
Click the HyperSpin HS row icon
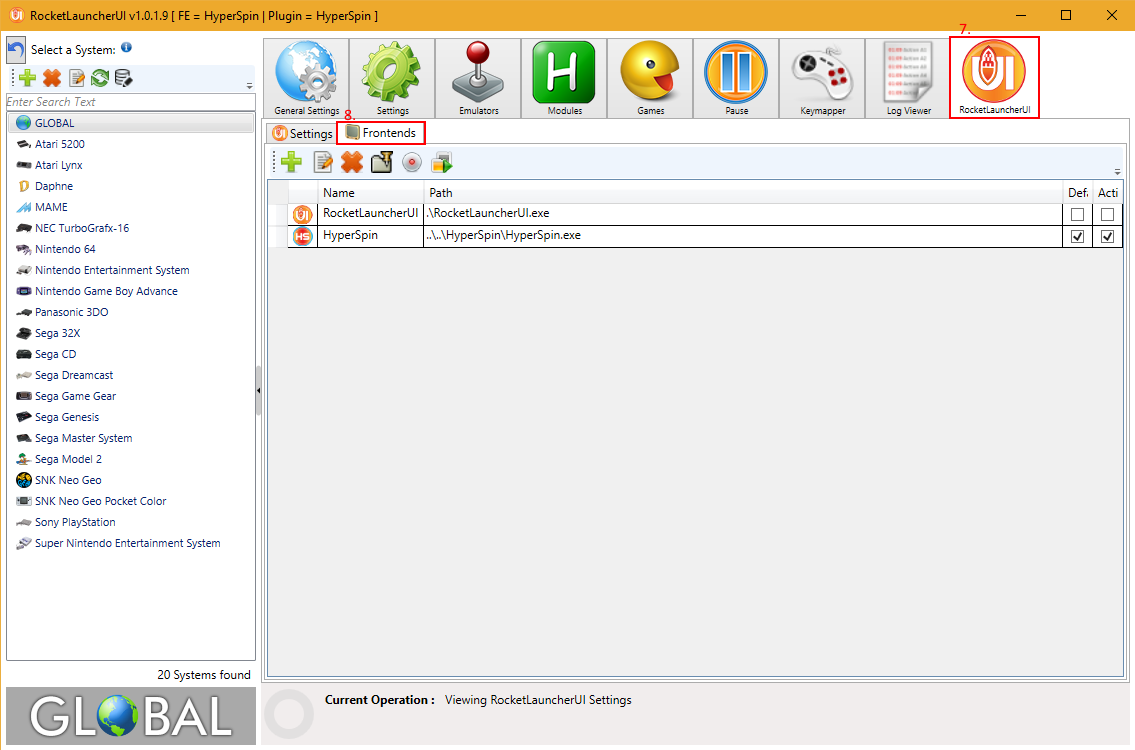pyautogui.click(x=303, y=236)
